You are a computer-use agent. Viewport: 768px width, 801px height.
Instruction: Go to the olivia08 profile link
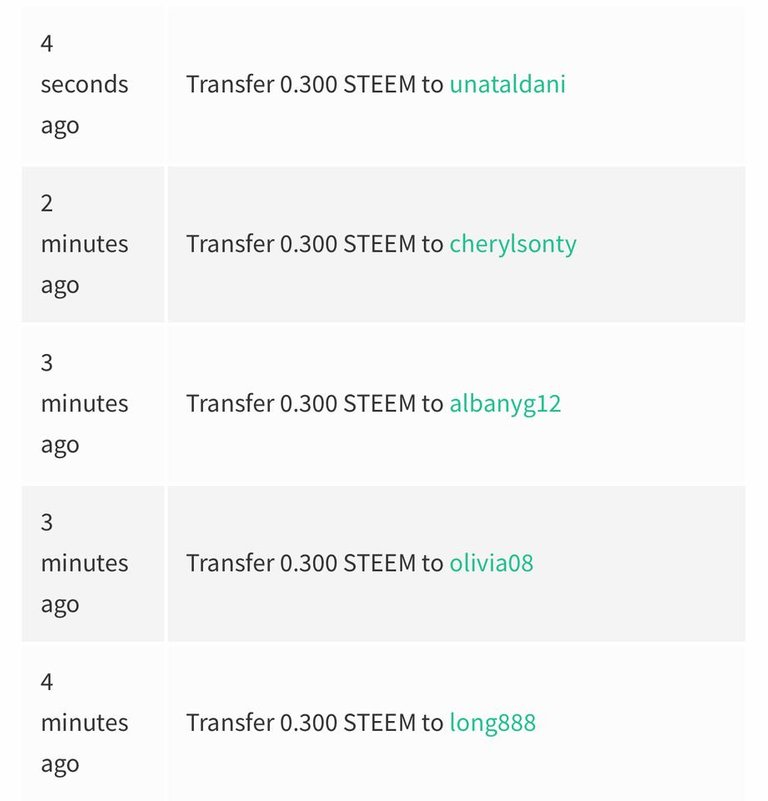coord(491,563)
